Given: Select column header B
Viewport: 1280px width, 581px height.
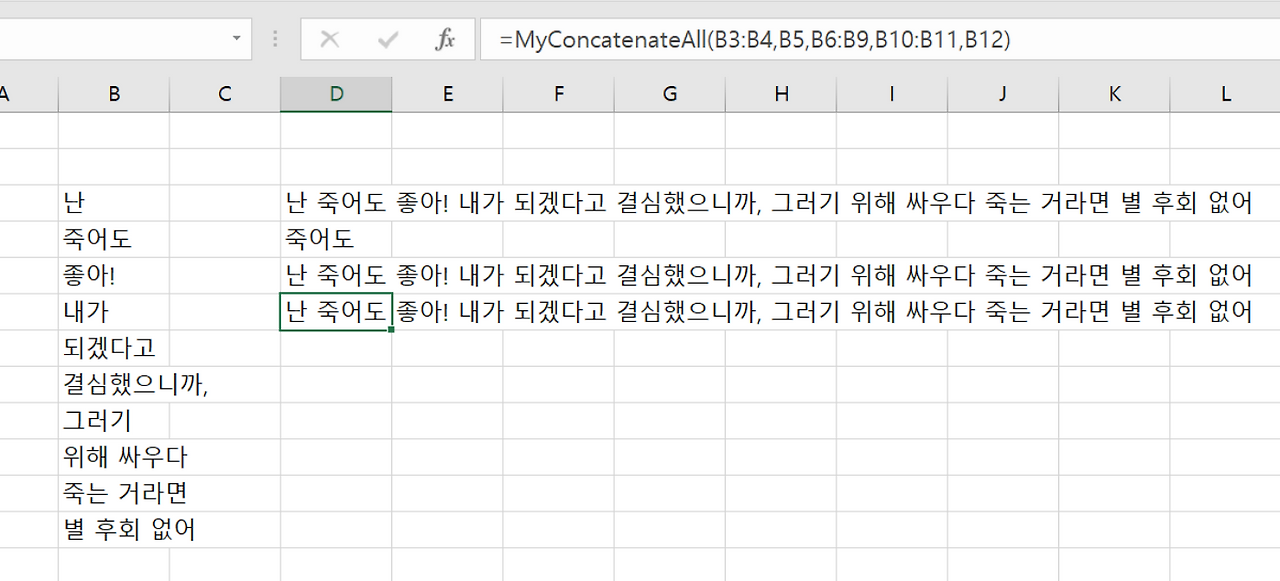Looking at the screenshot, I should click(113, 93).
